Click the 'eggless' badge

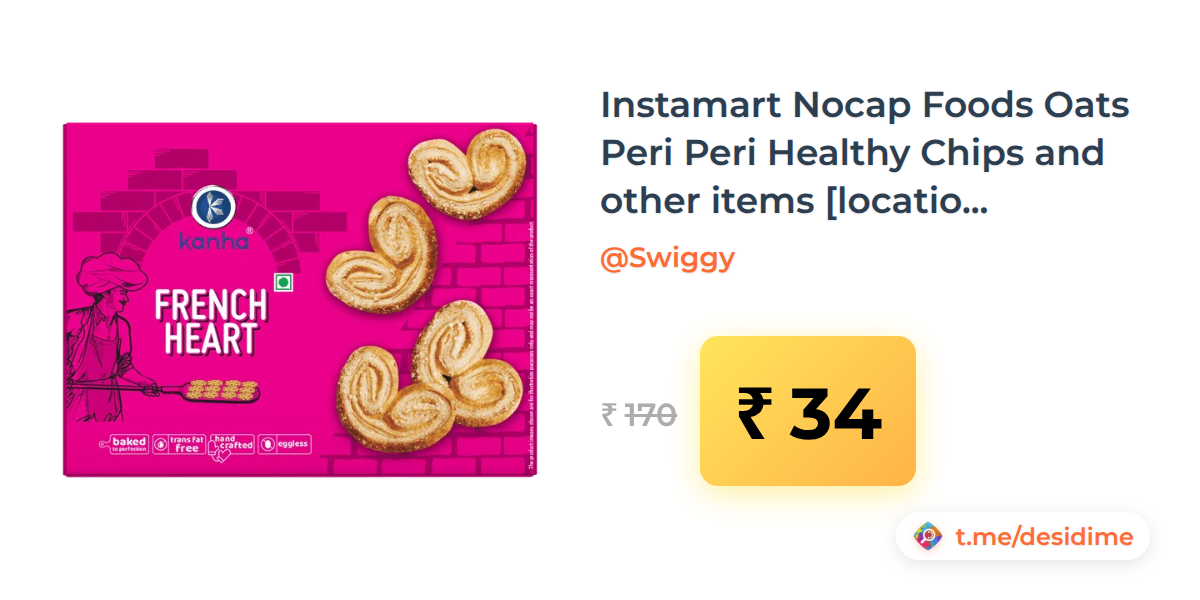tap(285, 445)
